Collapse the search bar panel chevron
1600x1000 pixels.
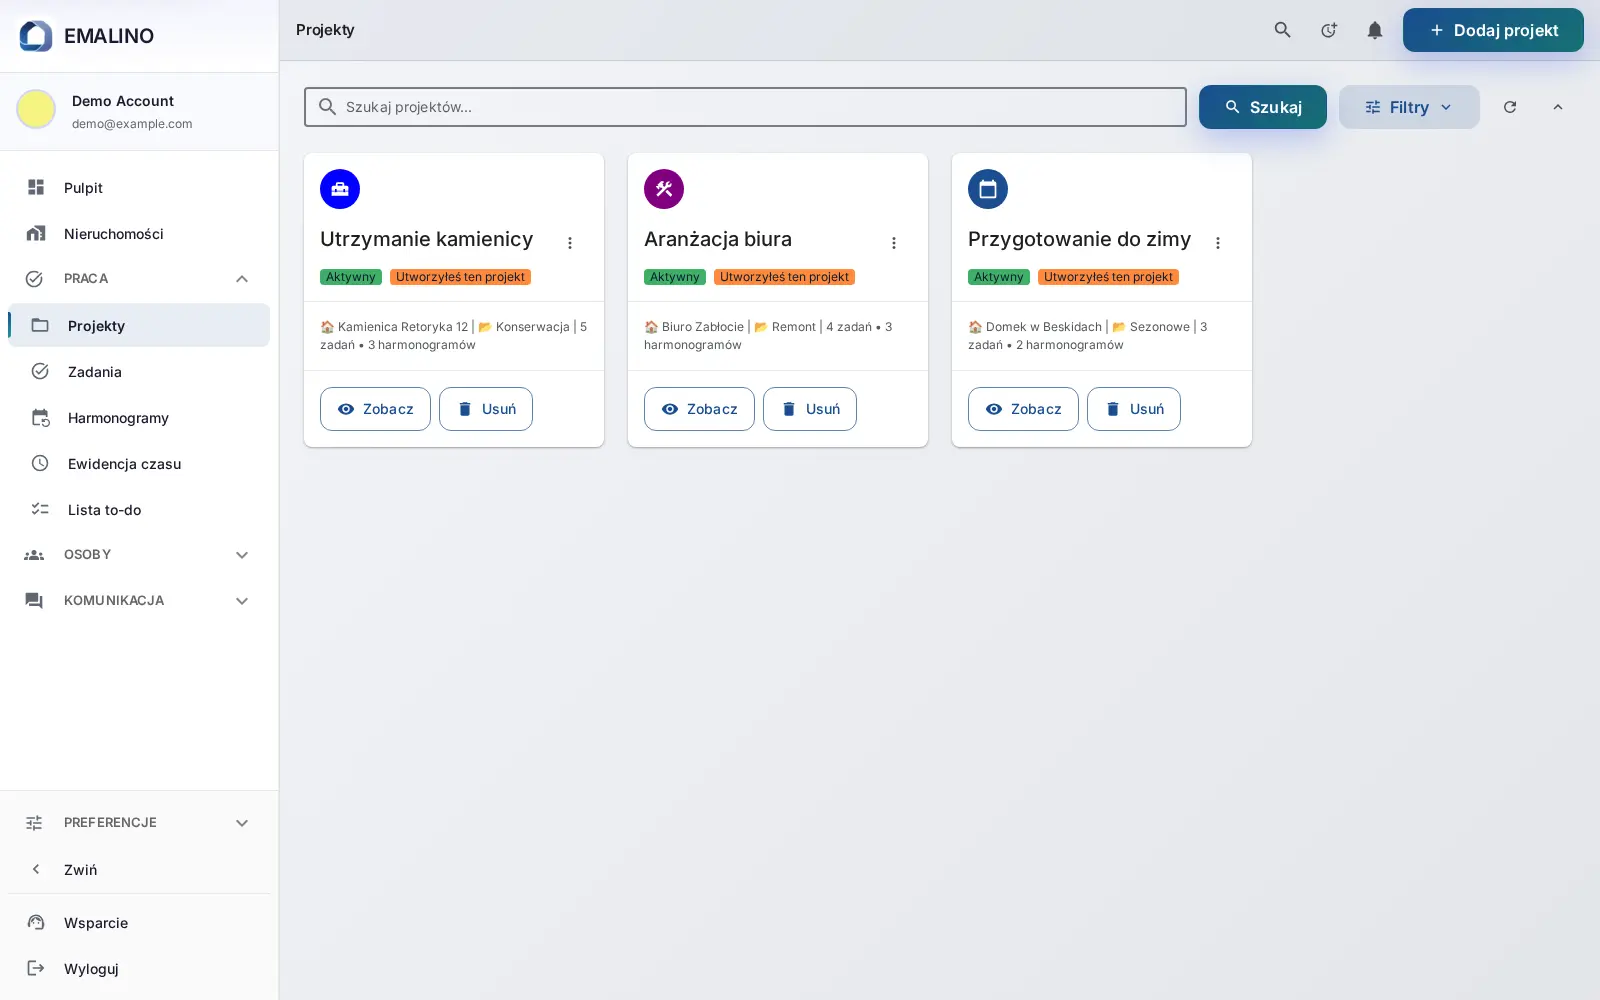[1558, 107]
